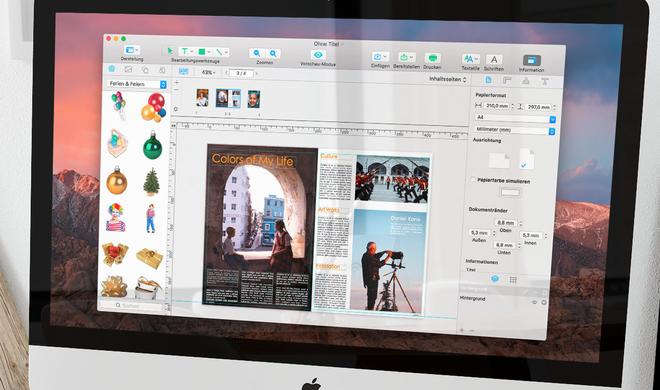Switch to the Document inspector tab
Image resolution: width=660 pixels, height=390 pixels.
[x=489, y=80]
